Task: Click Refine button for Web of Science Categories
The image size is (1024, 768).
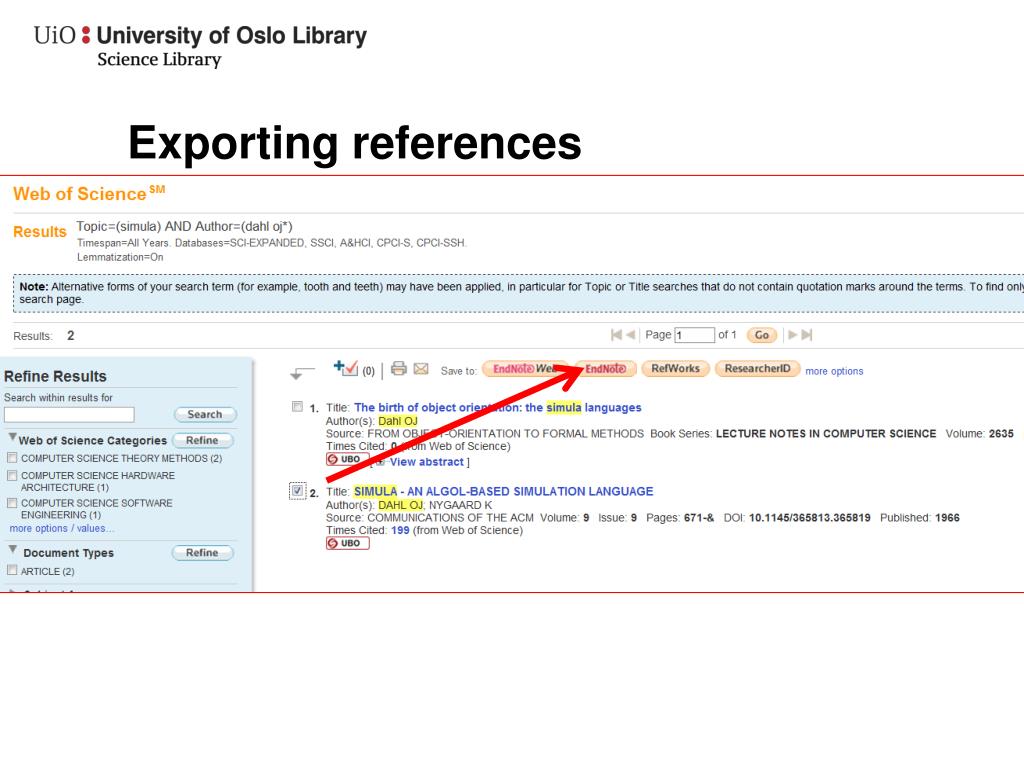Action: coord(202,440)
